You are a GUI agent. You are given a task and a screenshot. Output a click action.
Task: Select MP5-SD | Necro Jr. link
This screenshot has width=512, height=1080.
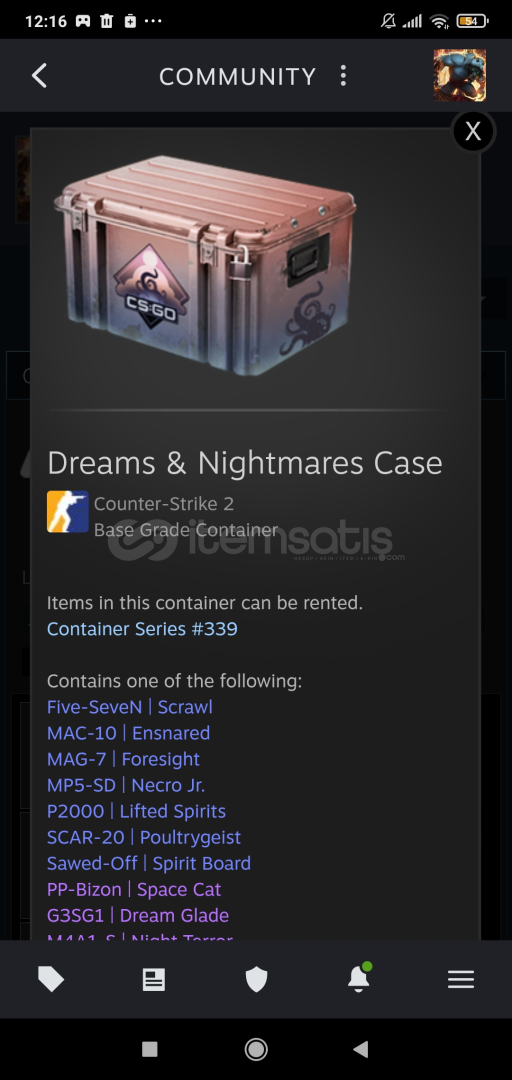(126, 785)
